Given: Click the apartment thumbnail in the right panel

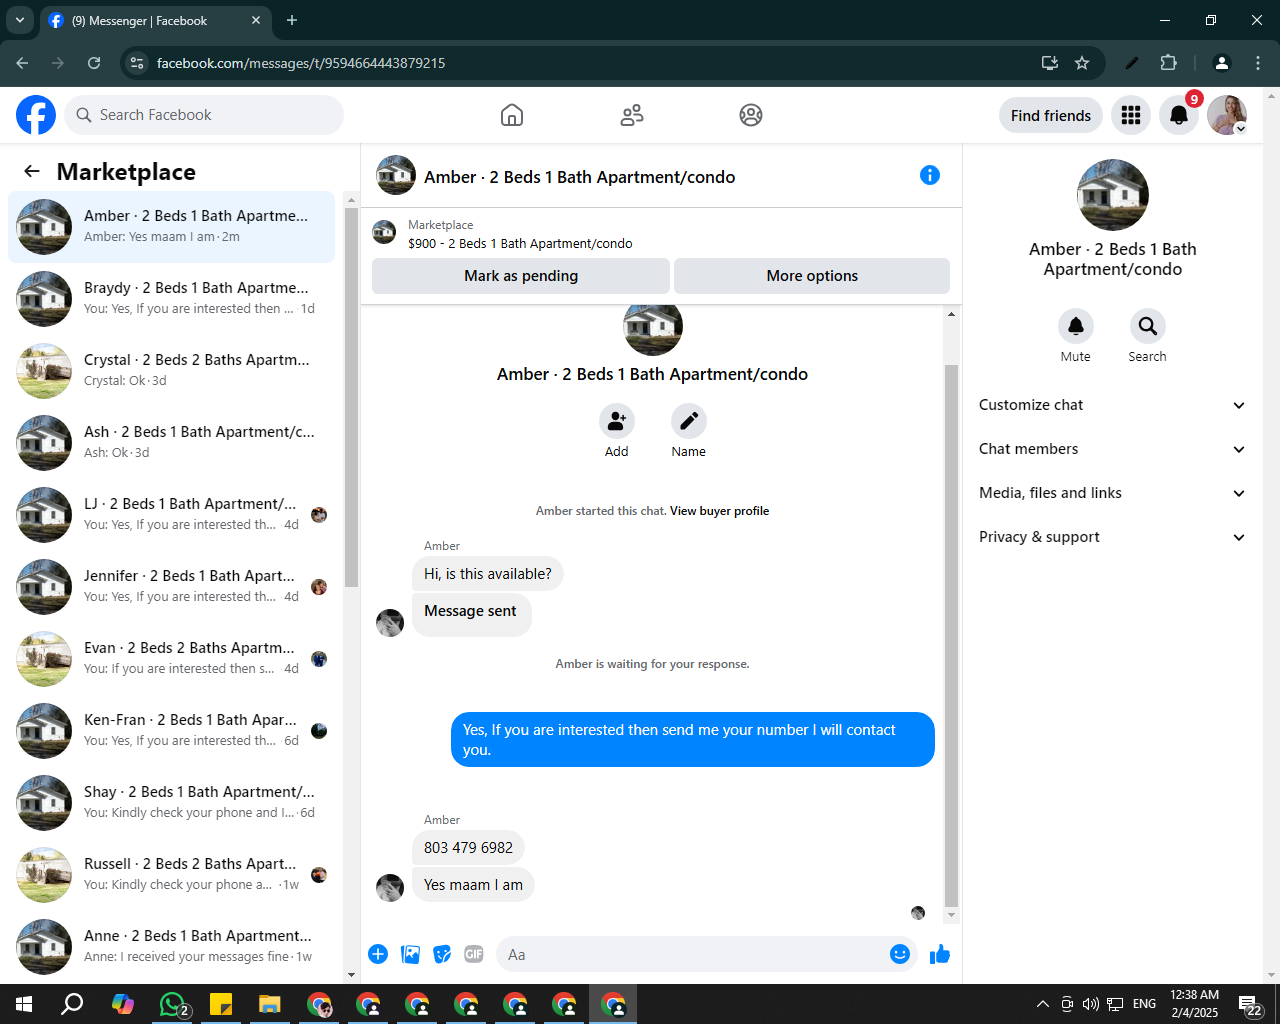Looking at the screenshot, I should 1113,195.
